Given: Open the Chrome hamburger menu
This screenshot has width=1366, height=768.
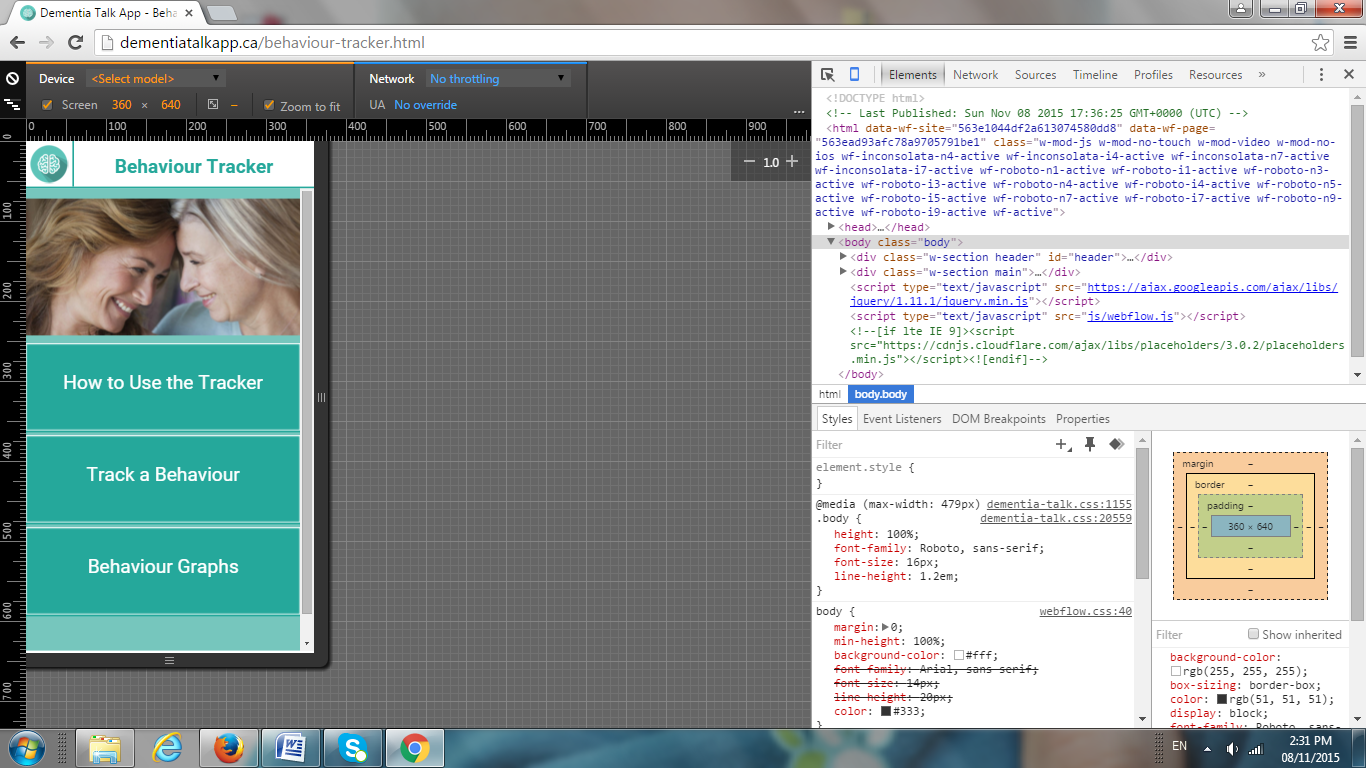Looking at the screenshot, I should coord(1348,43).
